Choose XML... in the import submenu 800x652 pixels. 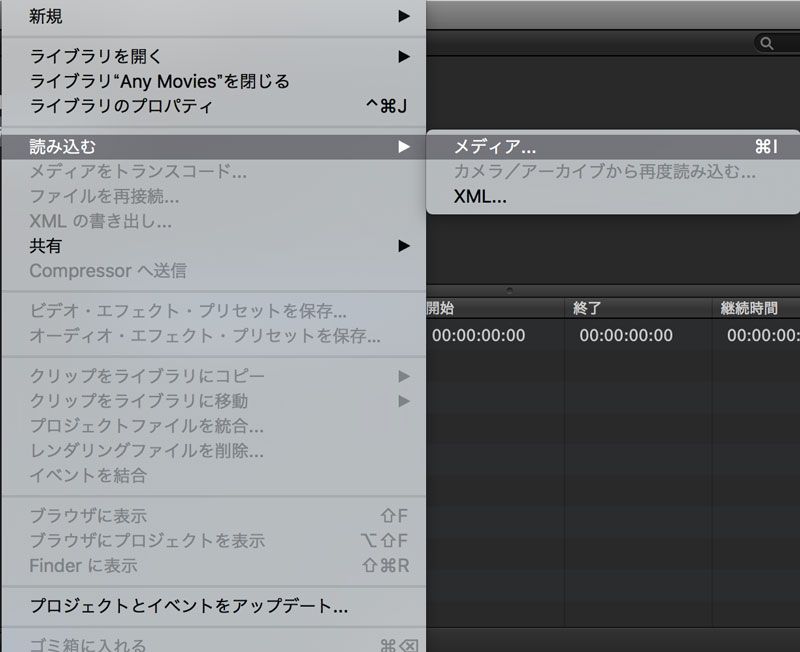(x=480, y=197)
